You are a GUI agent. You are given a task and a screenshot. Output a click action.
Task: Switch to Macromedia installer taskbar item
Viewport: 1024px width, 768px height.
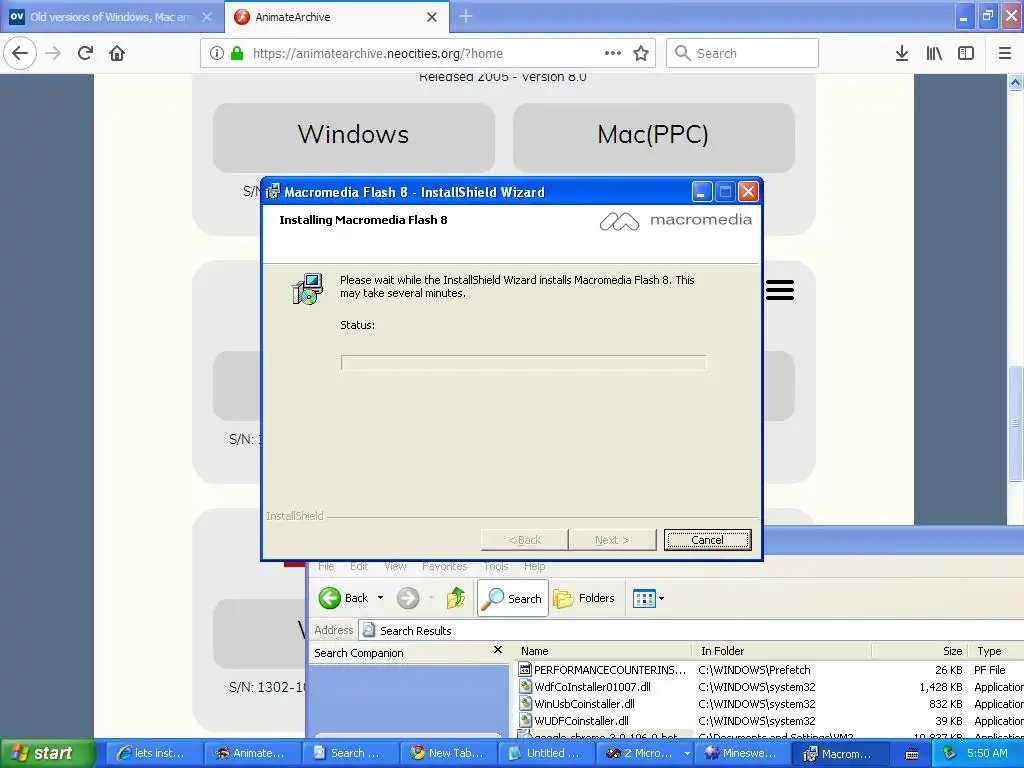tap(839, 753)
